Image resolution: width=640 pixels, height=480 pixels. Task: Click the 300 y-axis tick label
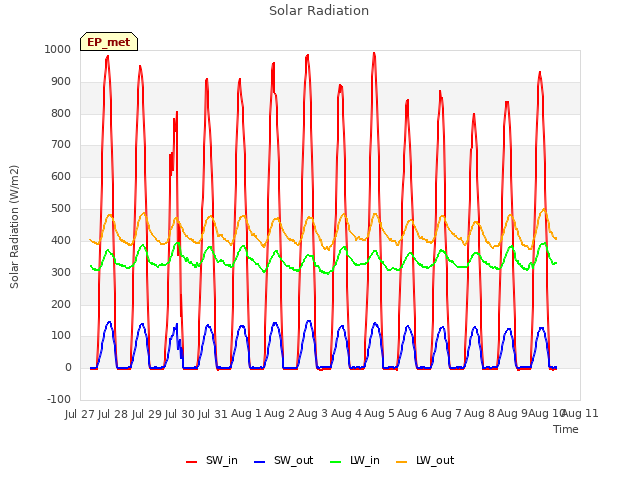[x=61, y=272]
